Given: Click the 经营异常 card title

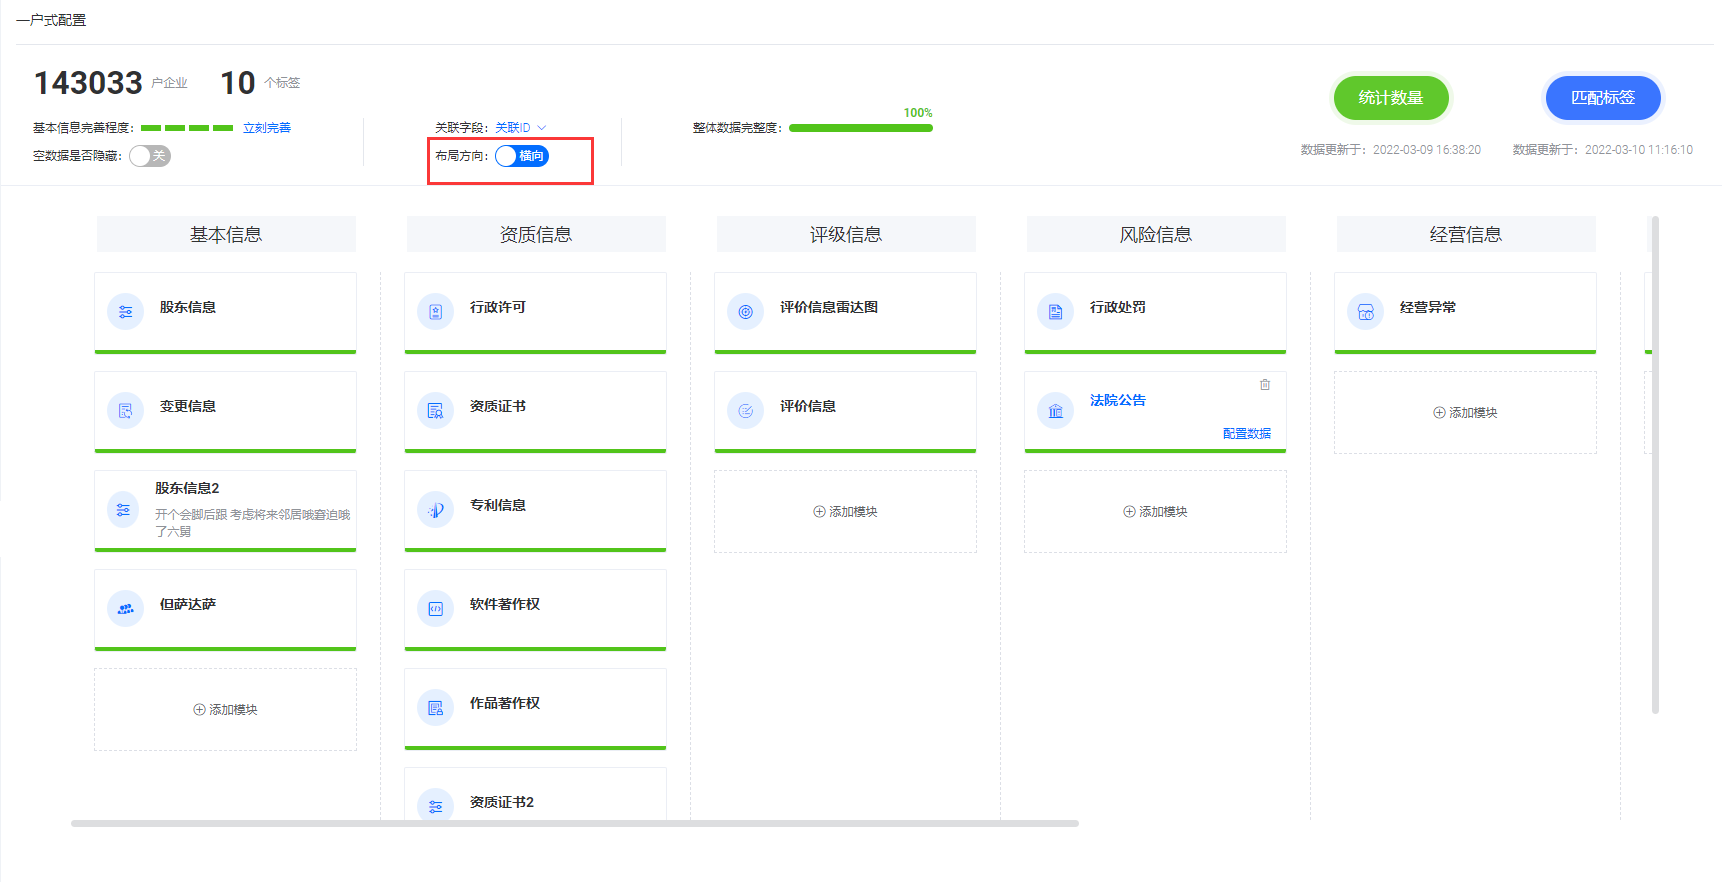Looking at the screenshot, I should pos(1428,307).
